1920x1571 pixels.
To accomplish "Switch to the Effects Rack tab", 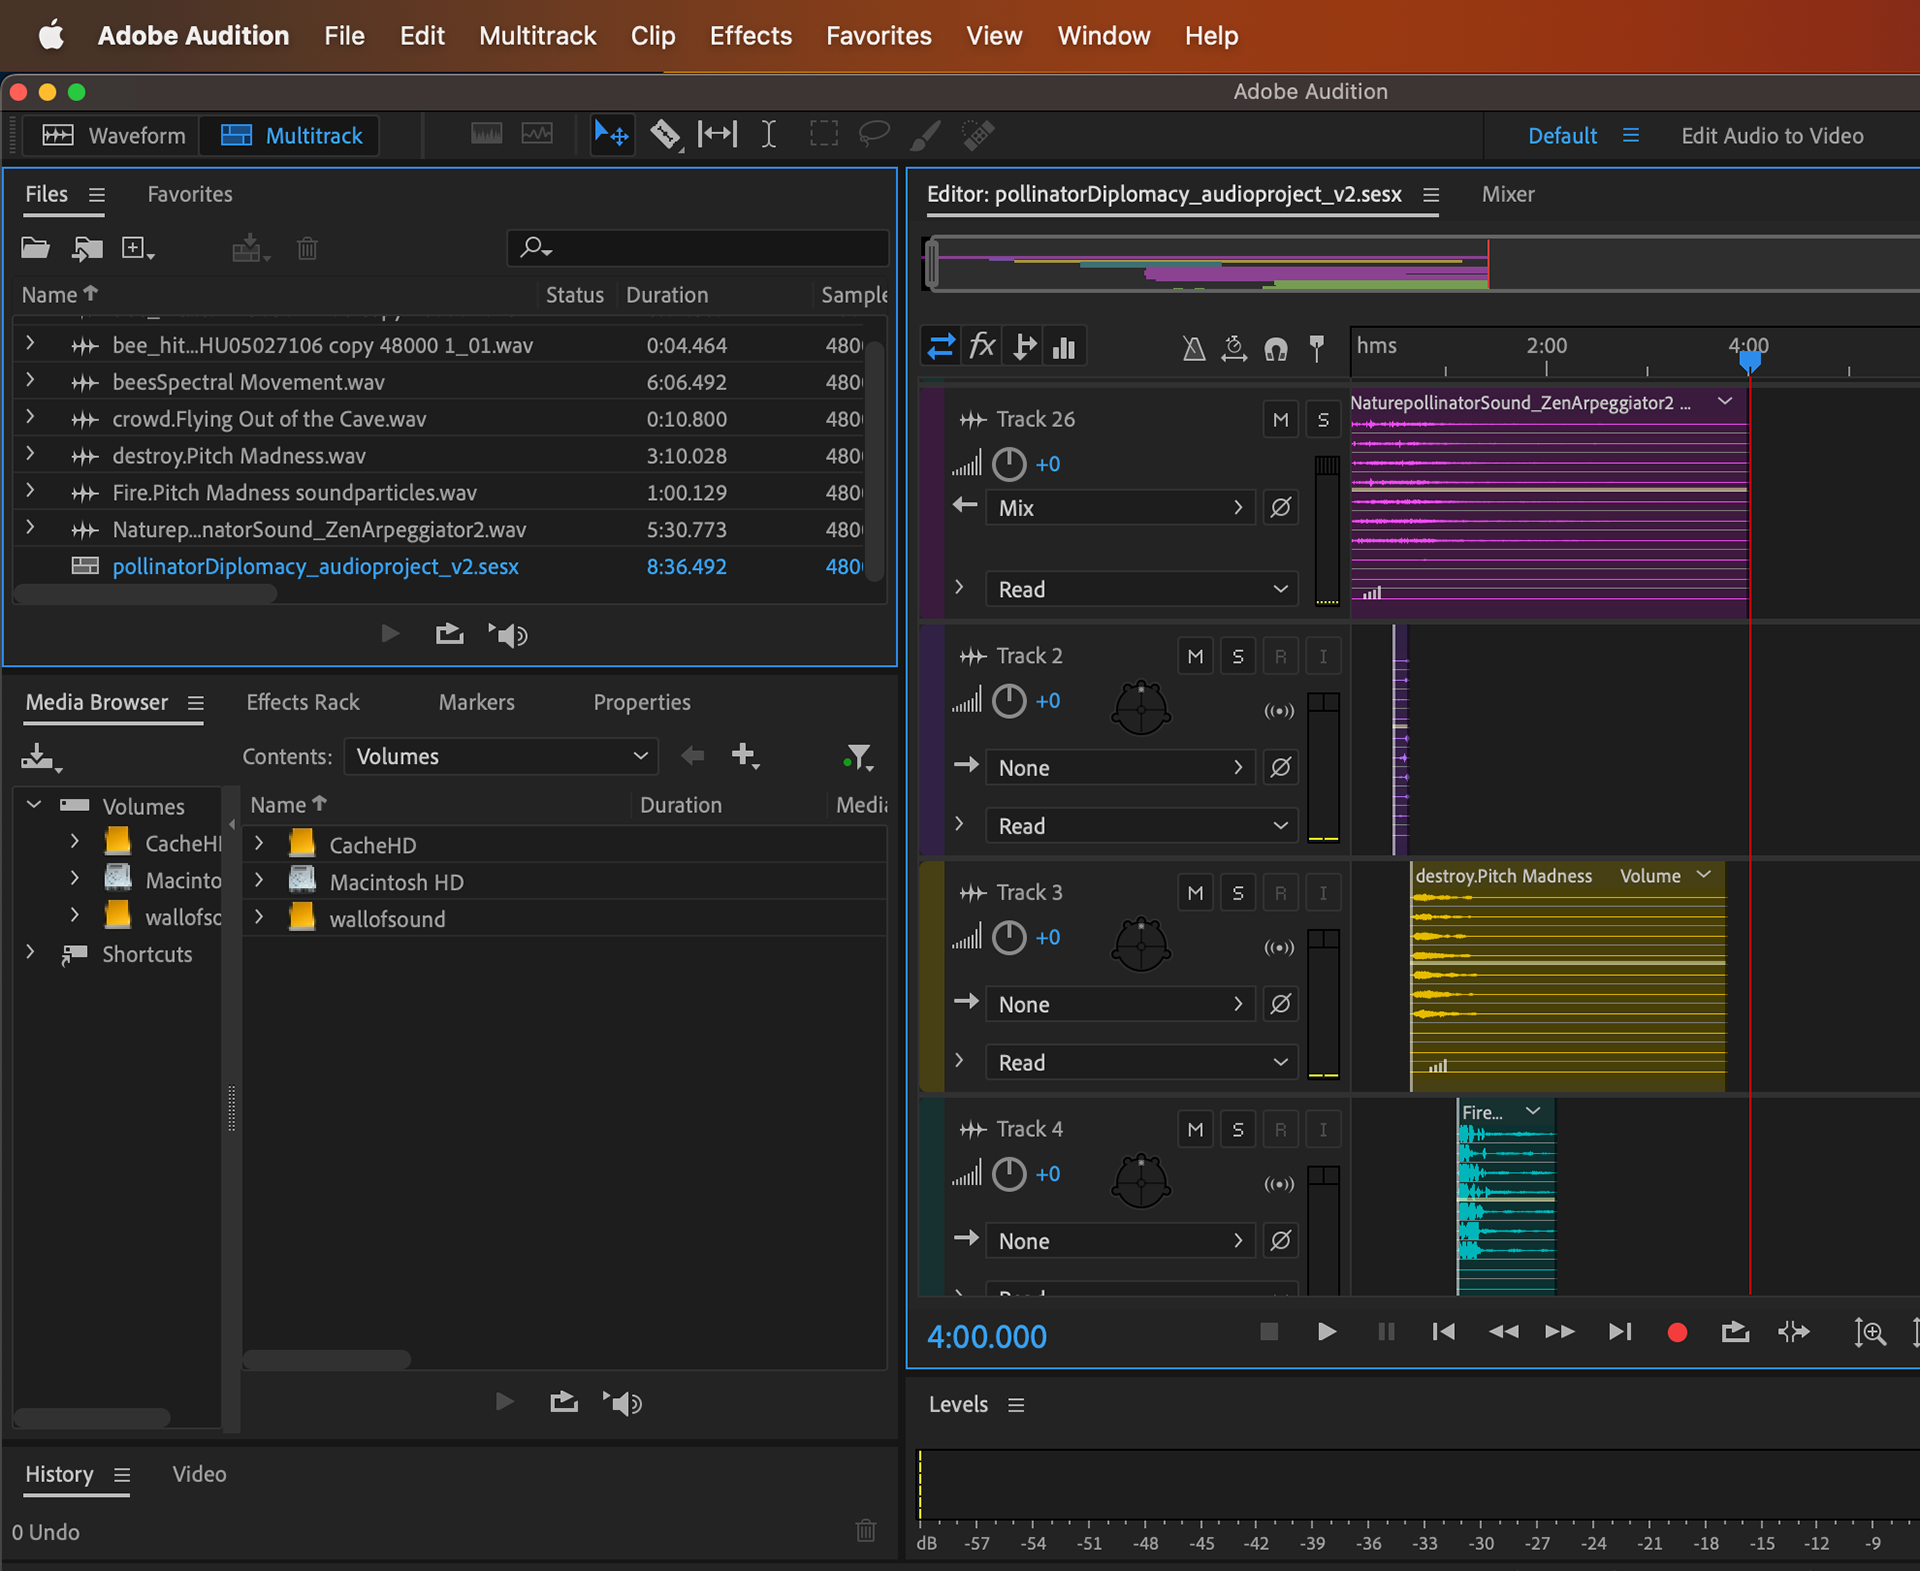I will click(302, 702).
